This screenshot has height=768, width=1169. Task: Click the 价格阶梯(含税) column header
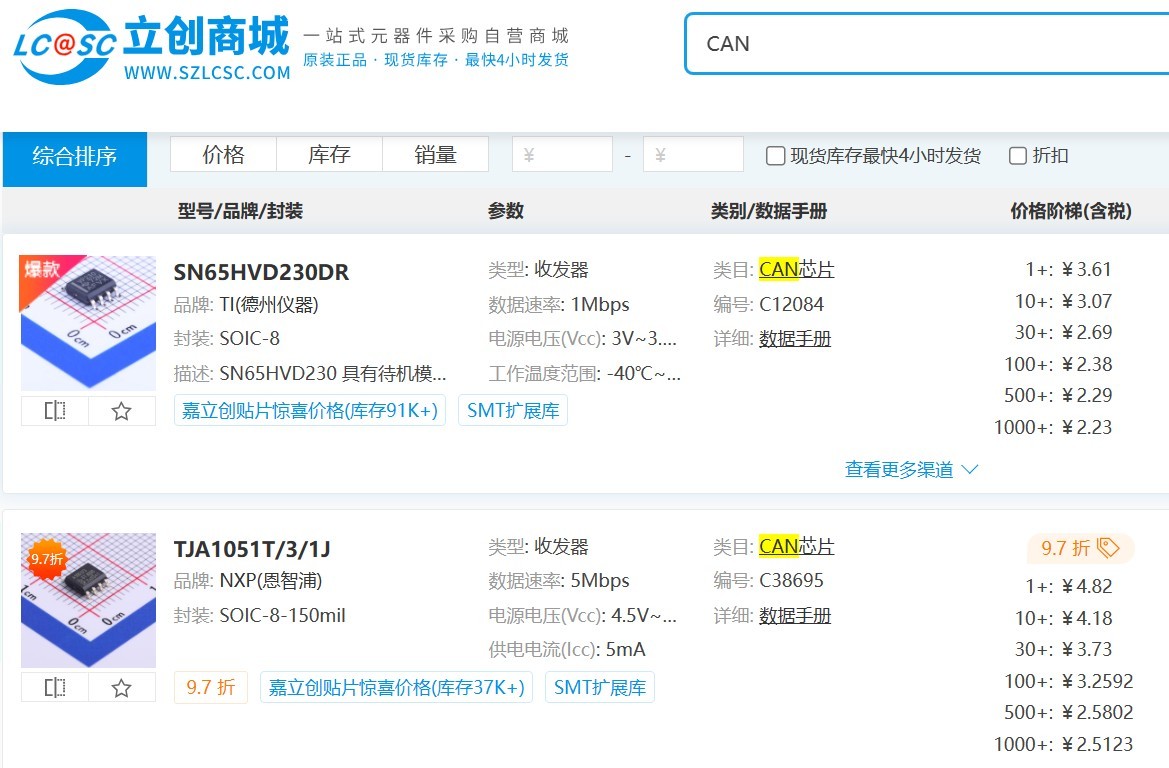tap(1071, 211)
